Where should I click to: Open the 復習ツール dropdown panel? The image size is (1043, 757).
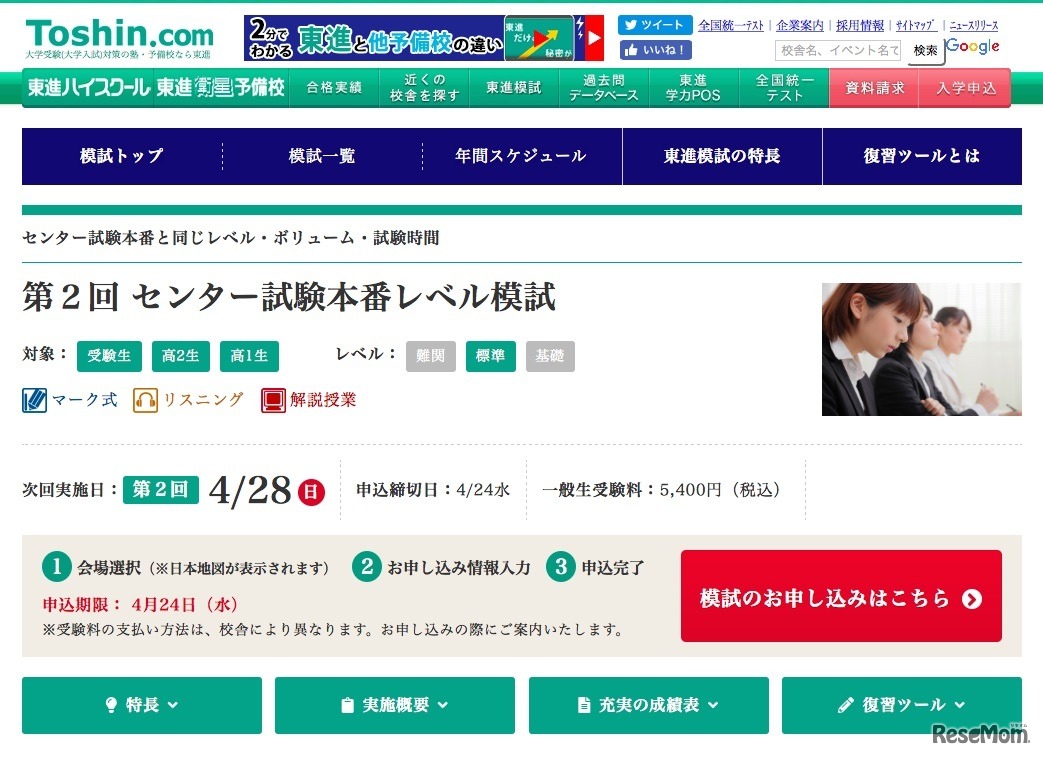pos(901,705)
